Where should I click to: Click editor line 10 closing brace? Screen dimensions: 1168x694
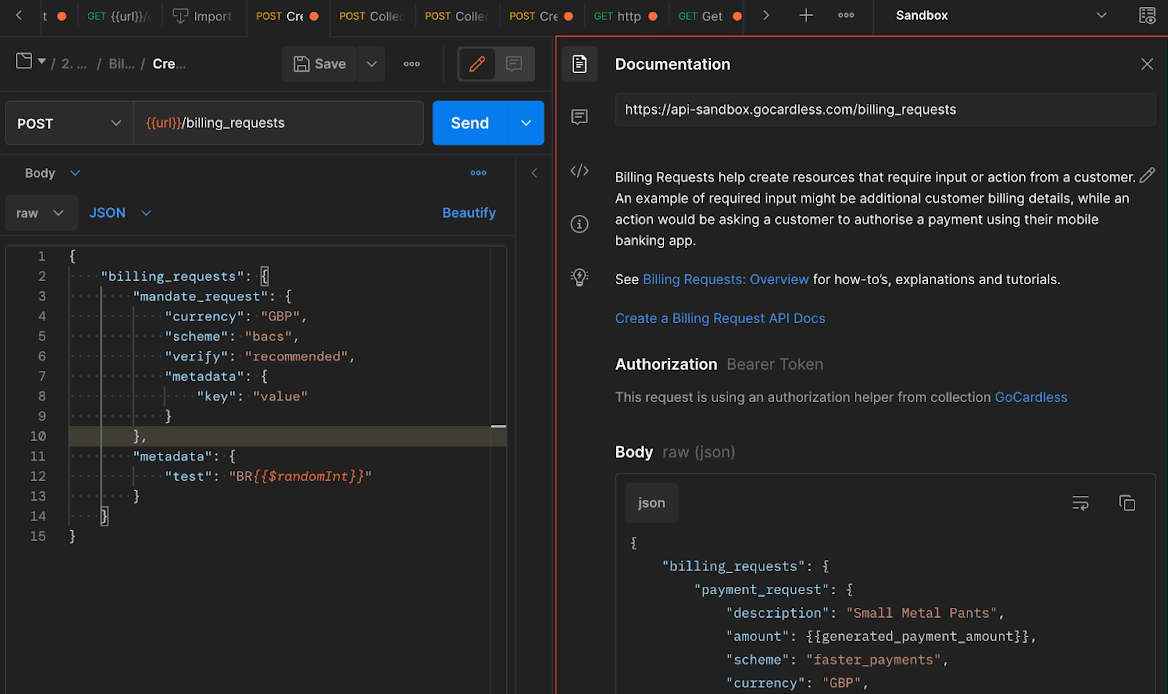pyautogui.click(x=139, y=436)
